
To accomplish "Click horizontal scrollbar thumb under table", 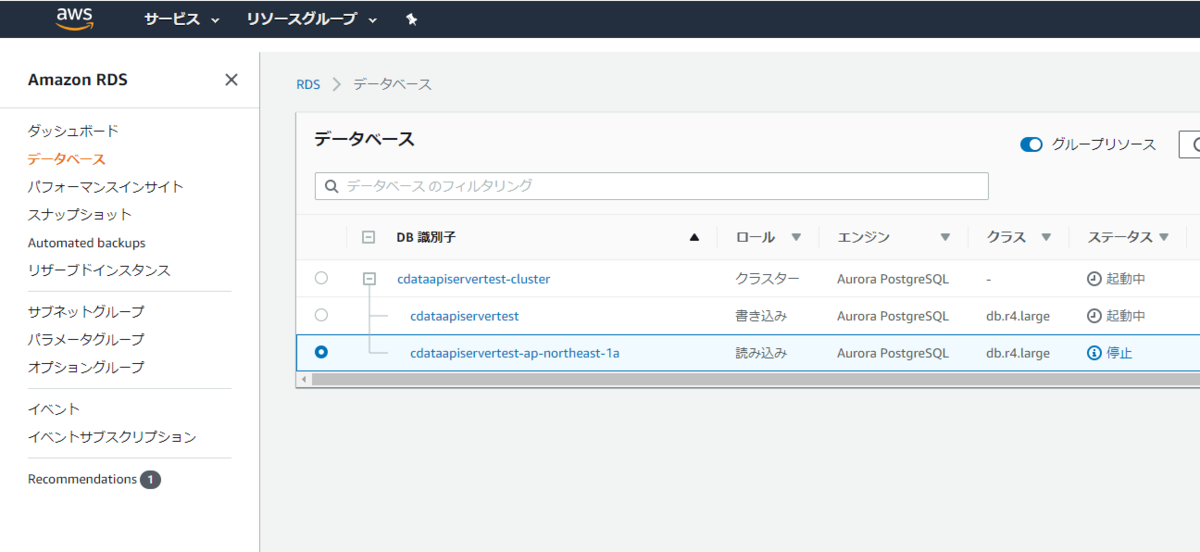I will coord(755,380).
